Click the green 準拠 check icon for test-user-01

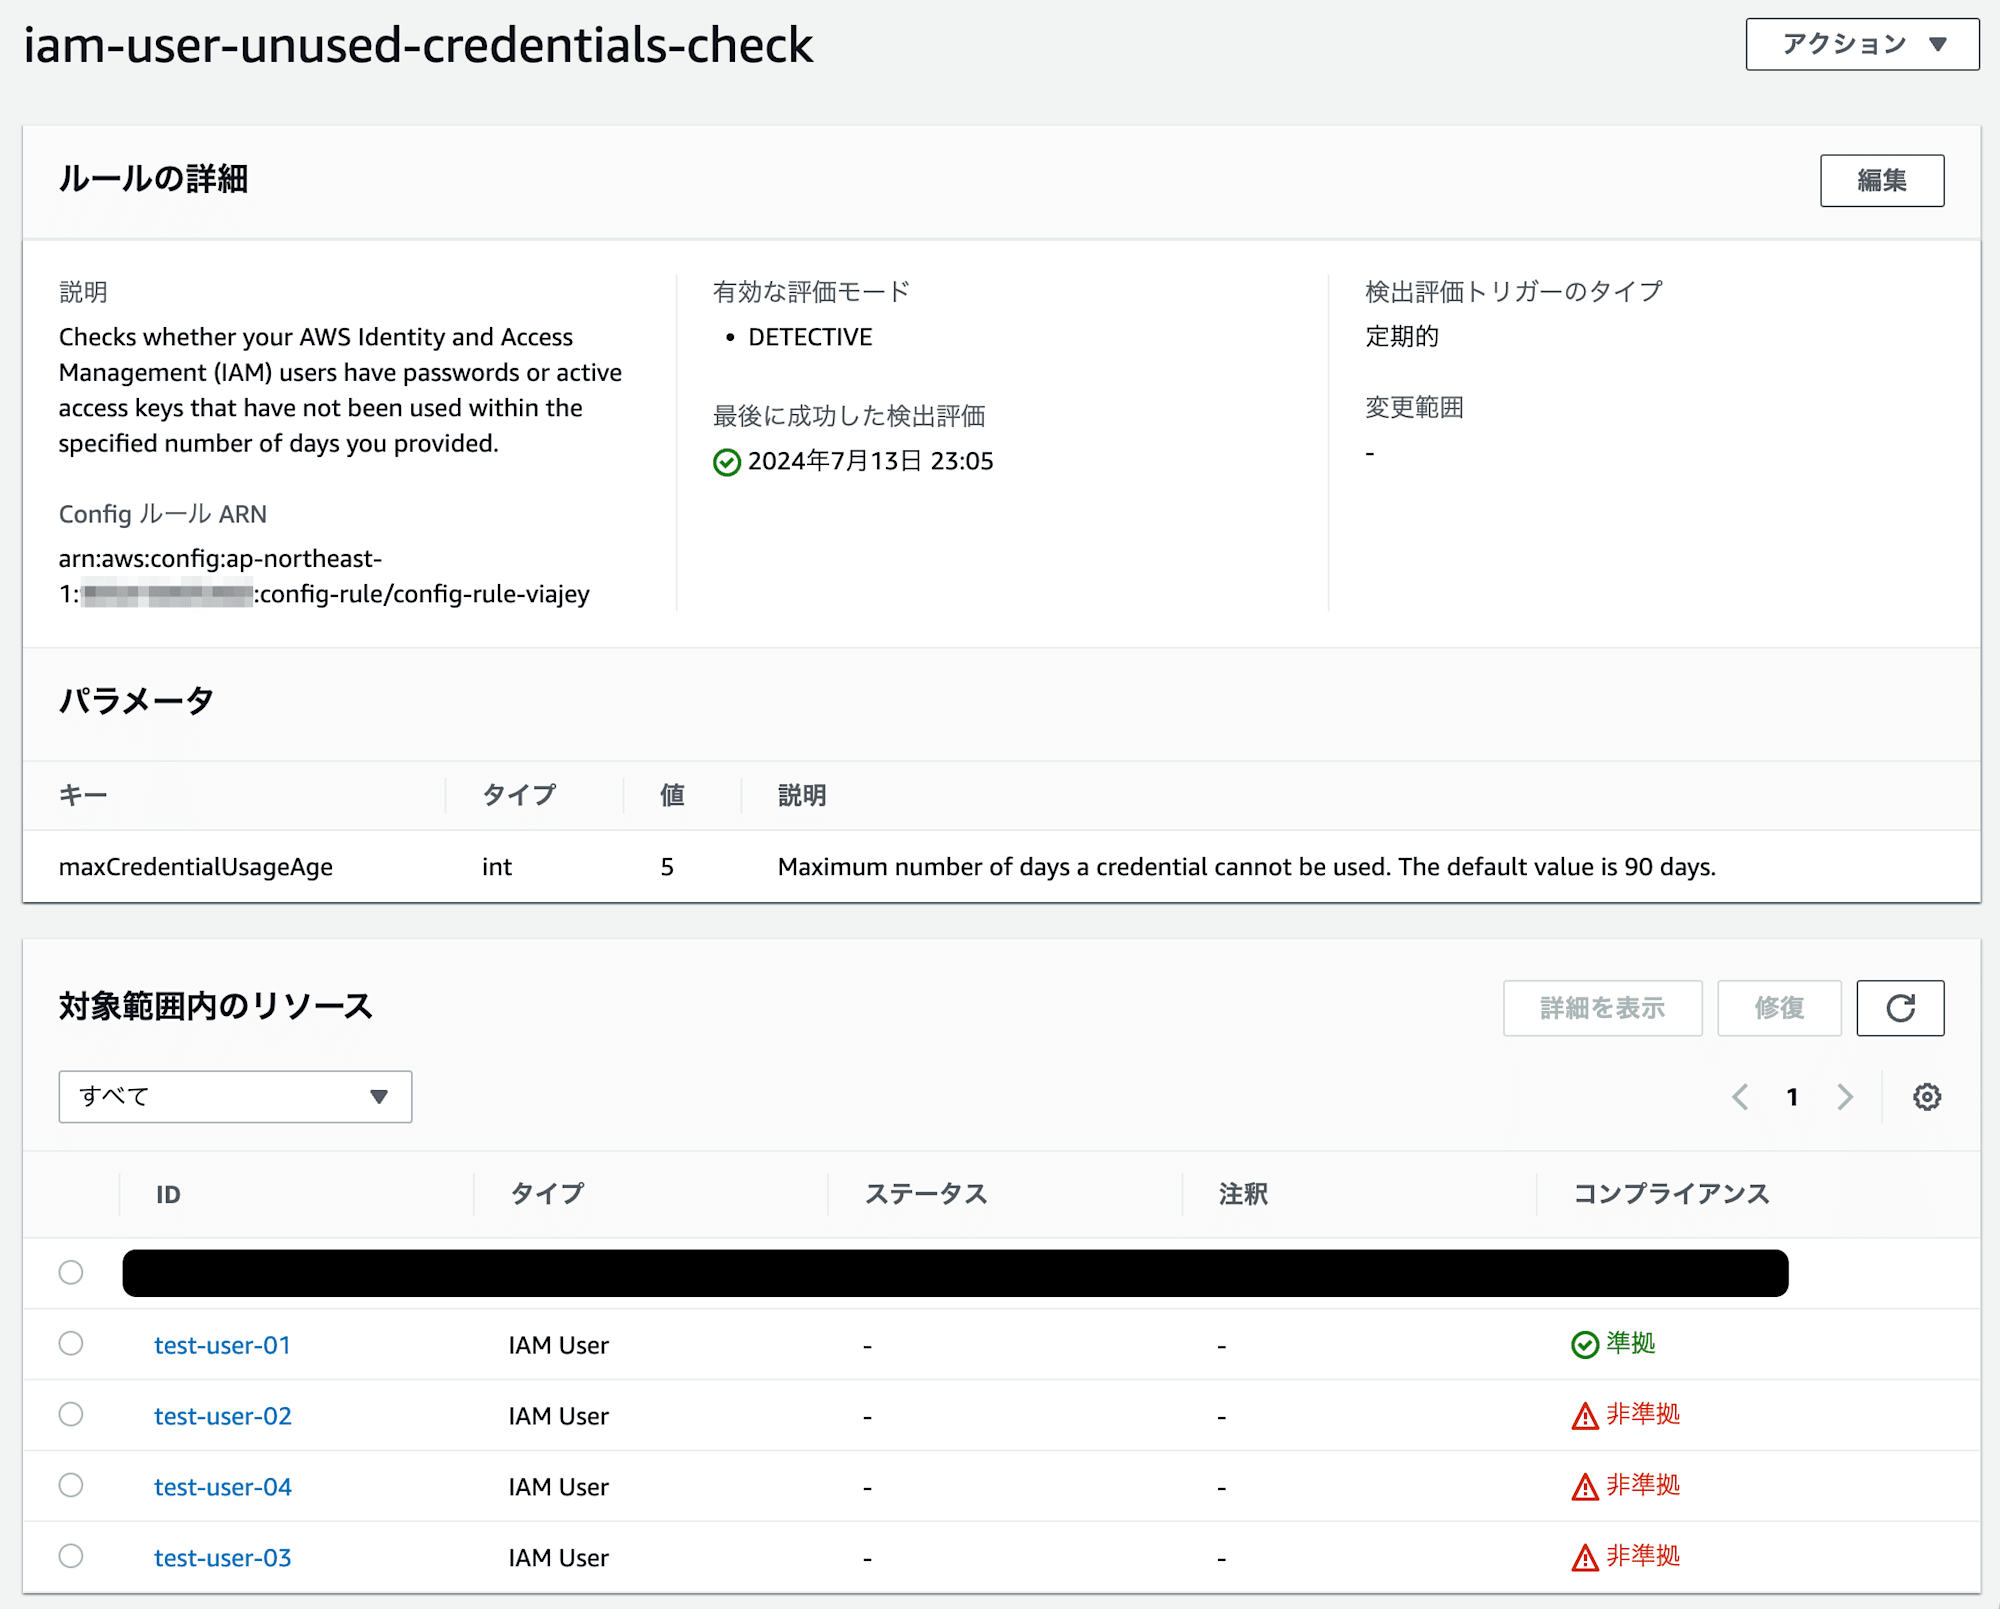[x=1585, y=1345]
